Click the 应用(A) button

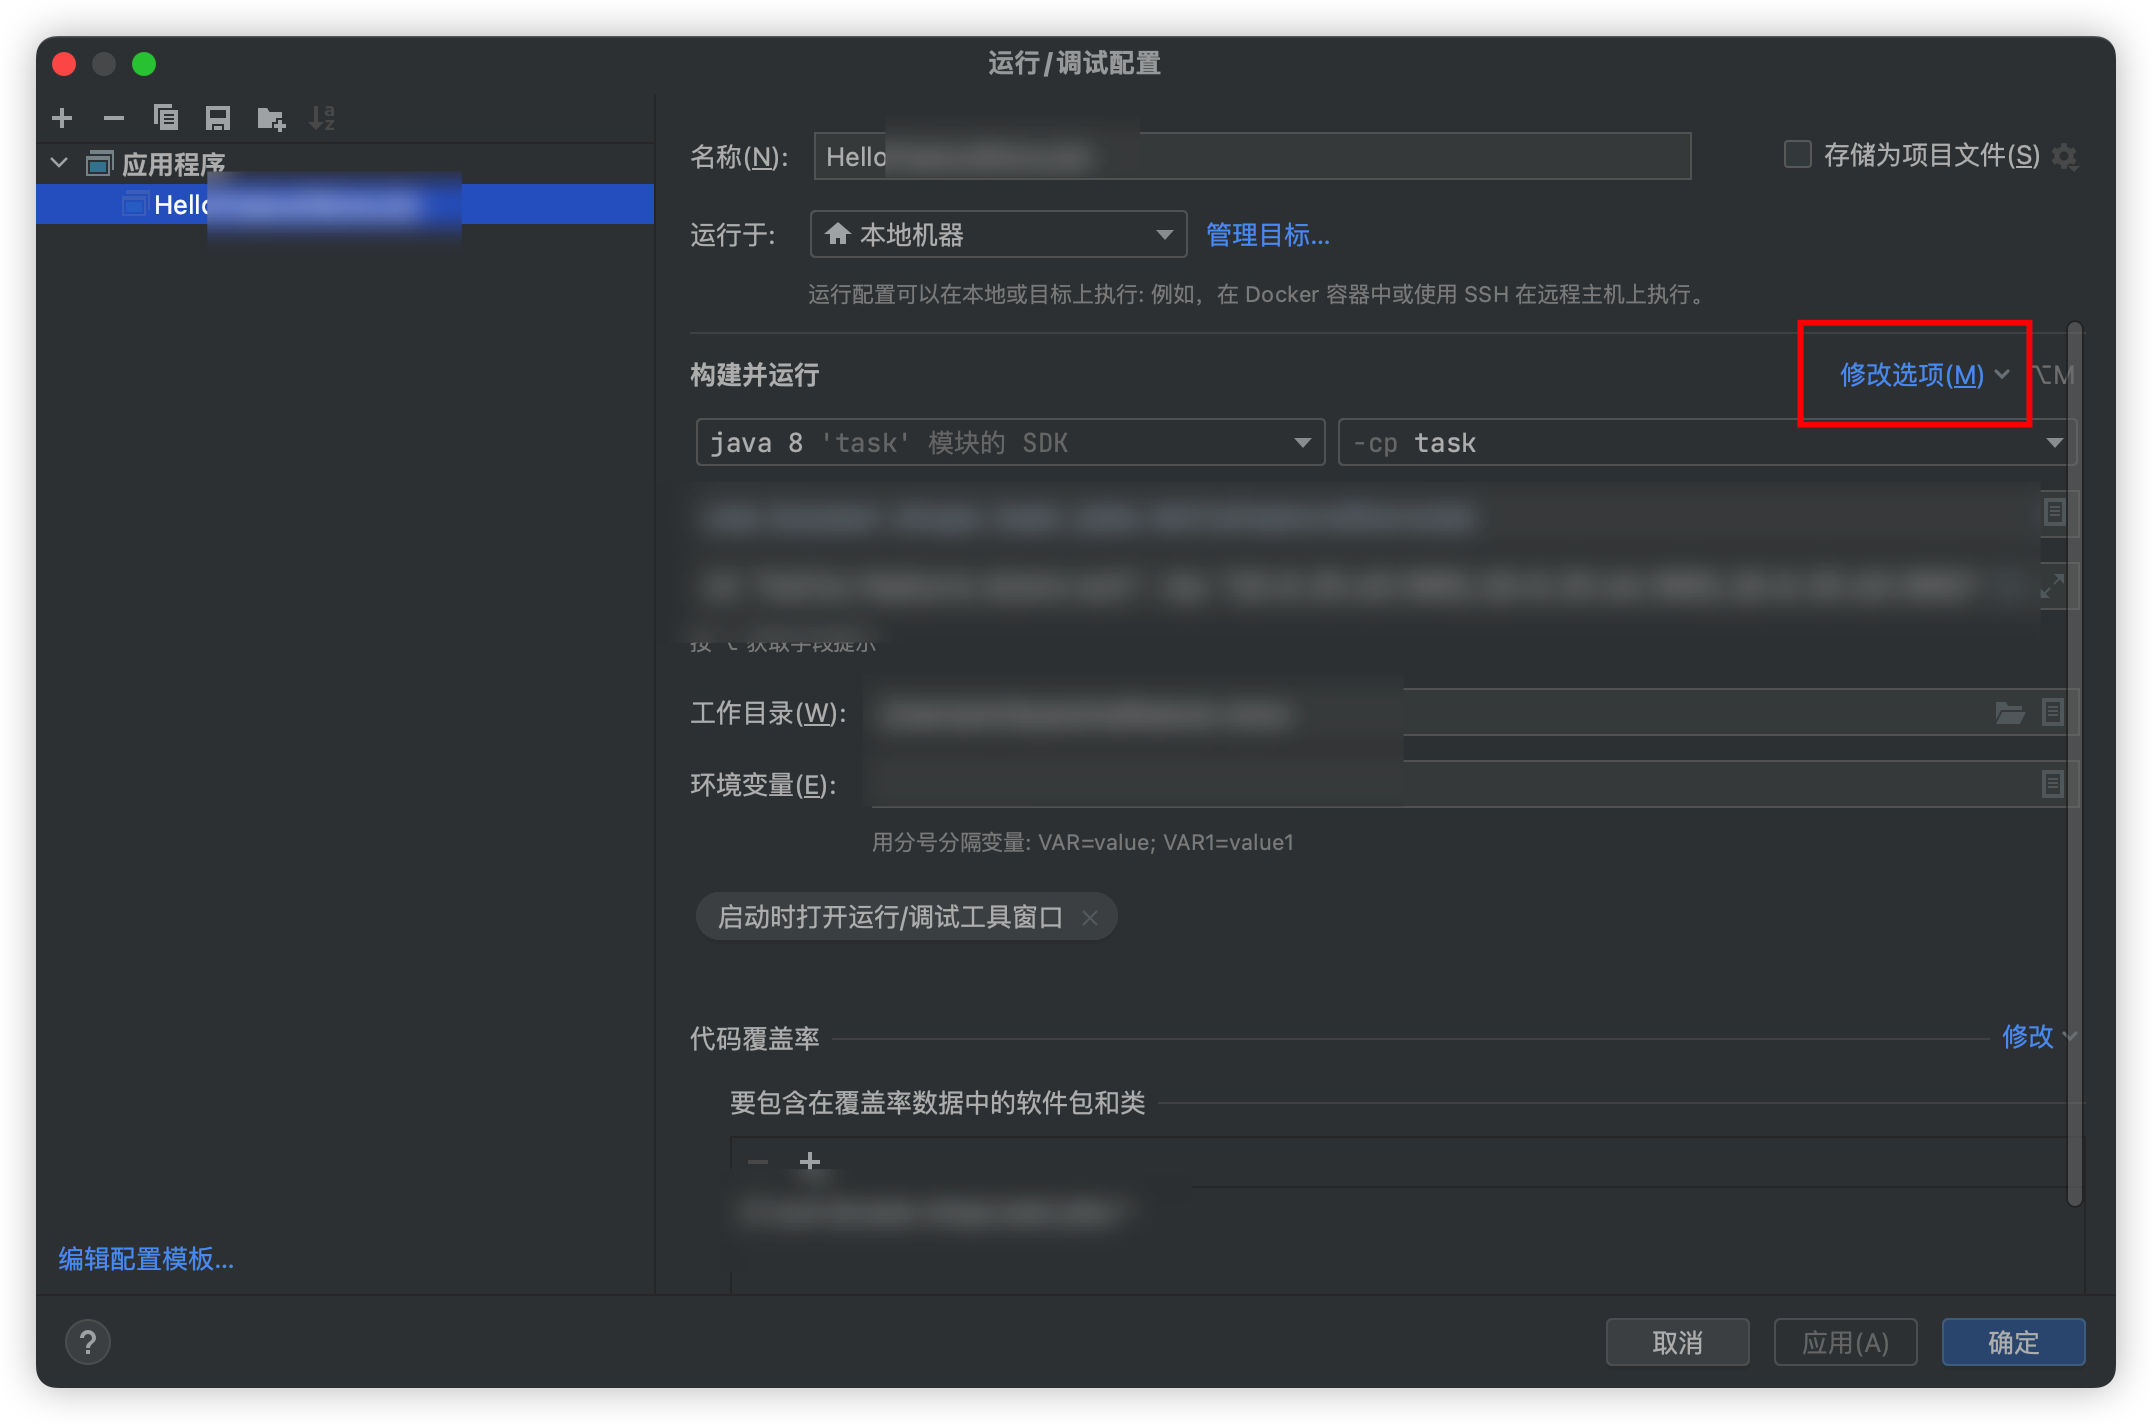coord(1845,1342)
